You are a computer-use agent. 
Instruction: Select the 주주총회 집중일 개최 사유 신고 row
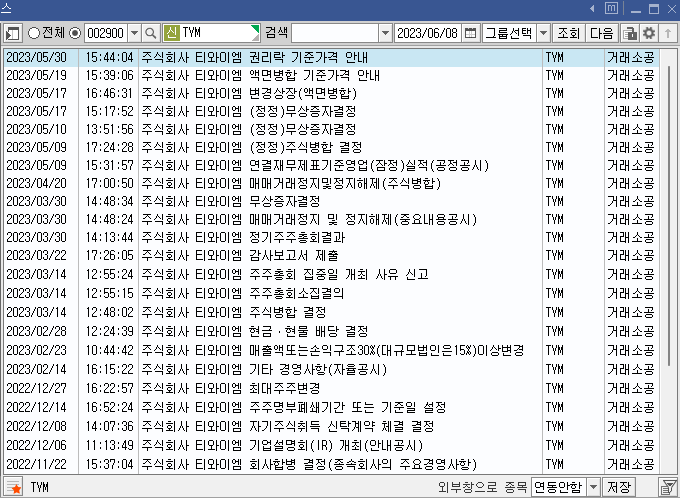331,274
